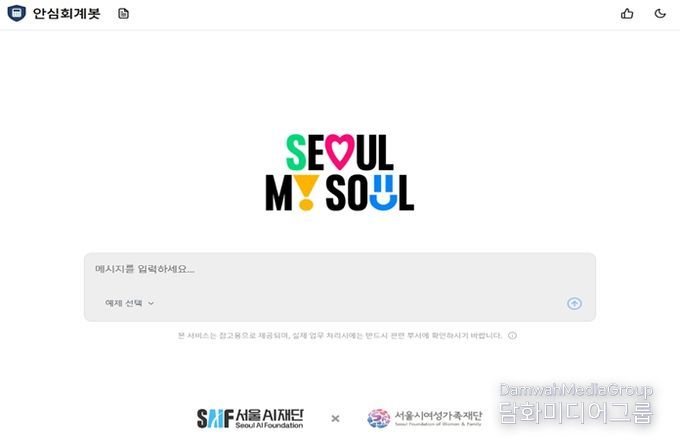The image size is (680, 446).
Task: Click the disclaimer text below input box
Action: [340, 335]
